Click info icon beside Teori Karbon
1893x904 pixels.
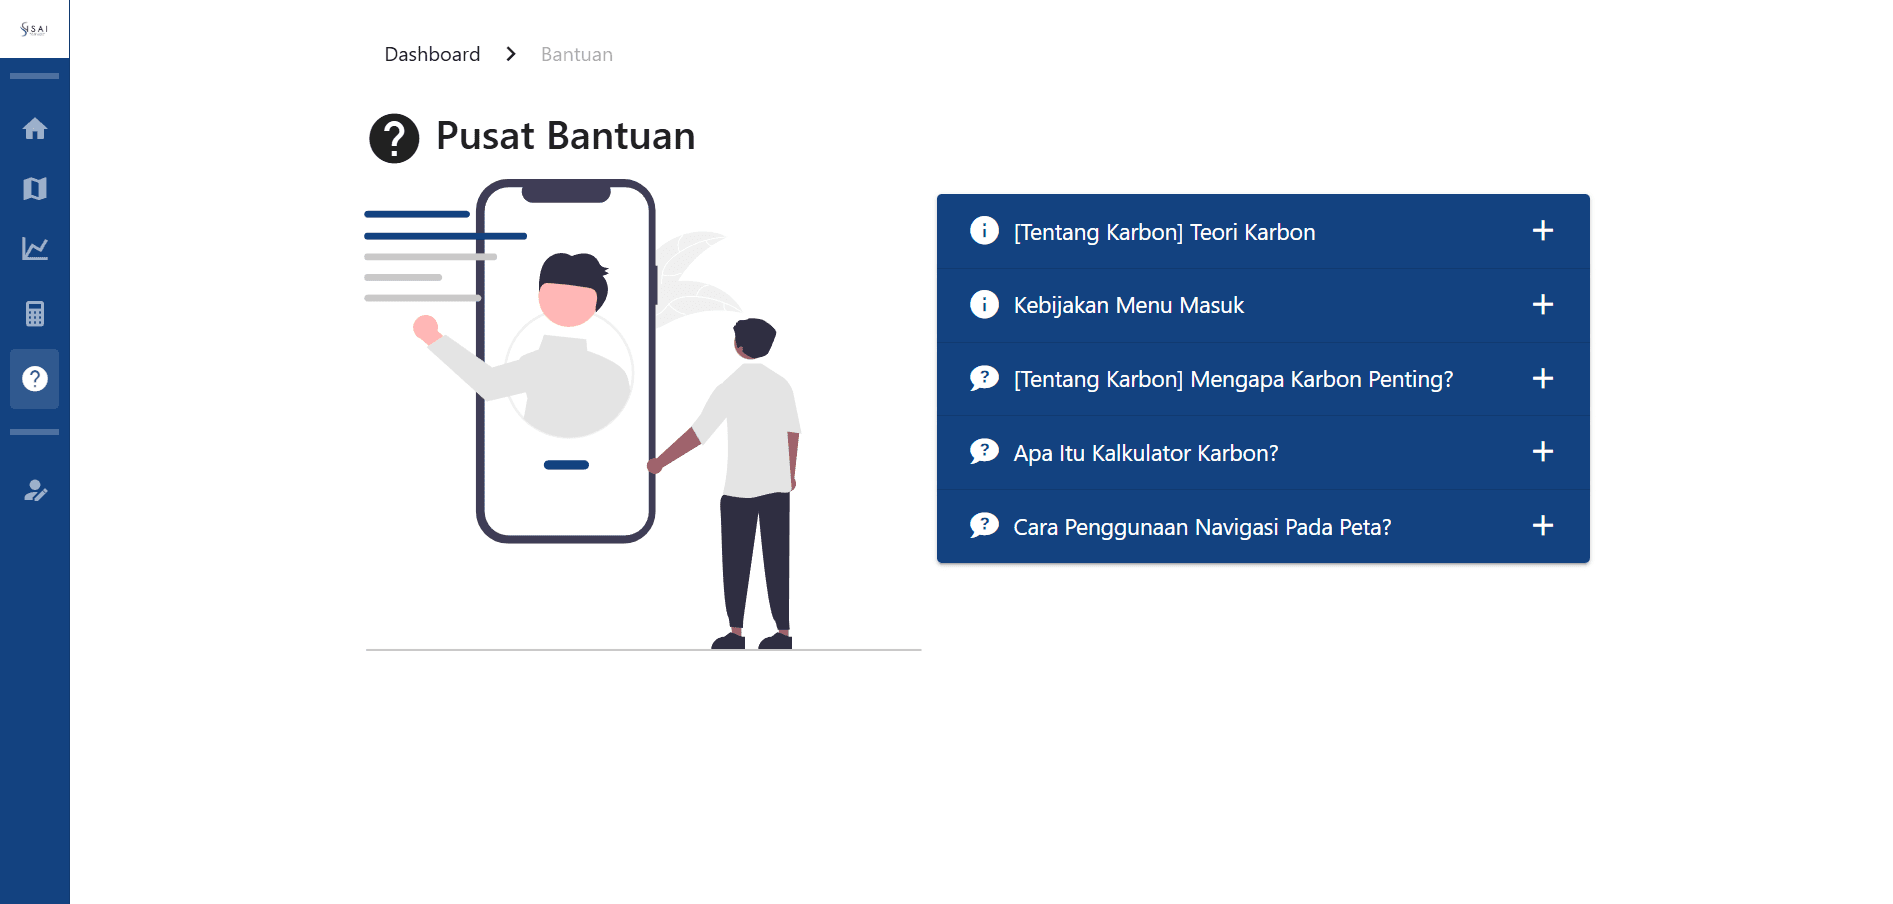[x=984, y=231]
